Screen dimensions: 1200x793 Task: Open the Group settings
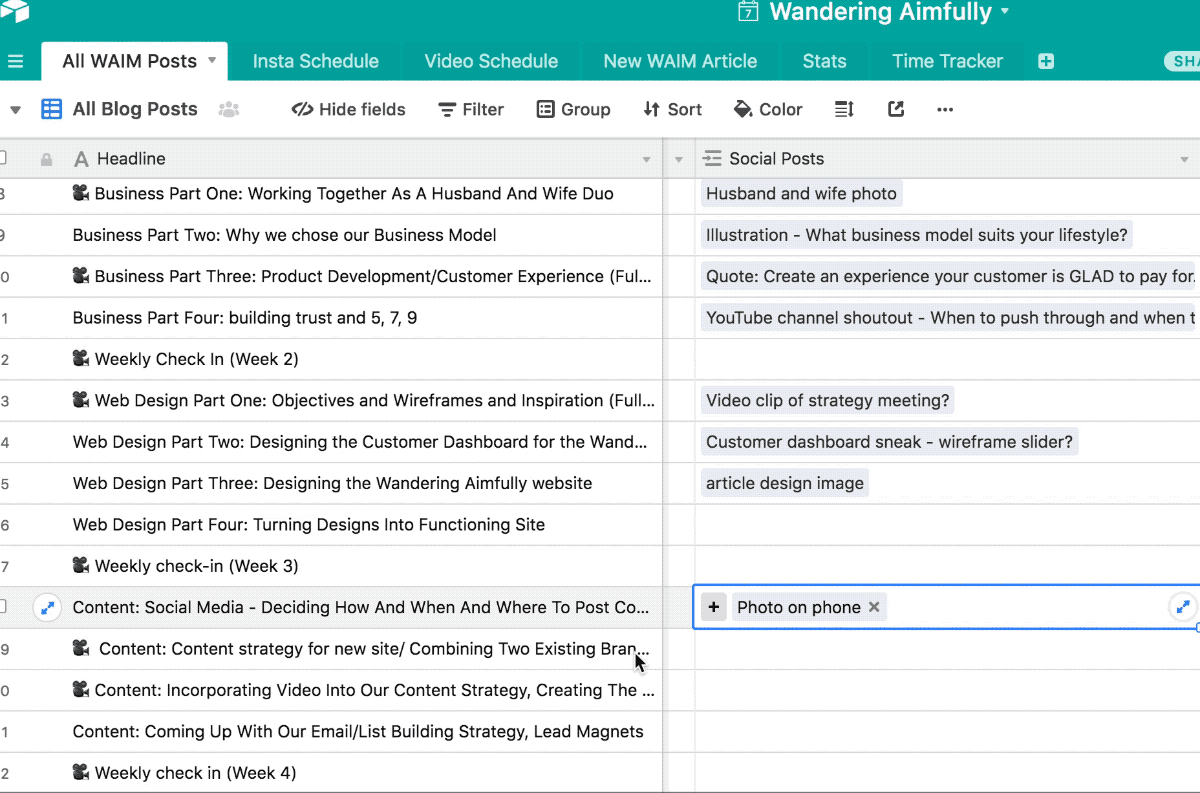tap(573, 109)
